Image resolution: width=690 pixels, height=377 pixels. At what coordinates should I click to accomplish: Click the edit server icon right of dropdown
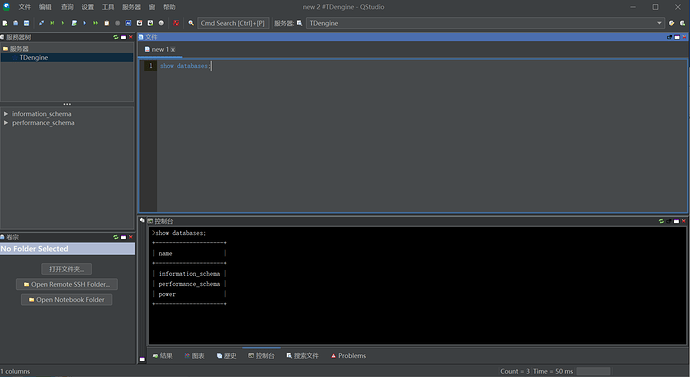[672, 23]
